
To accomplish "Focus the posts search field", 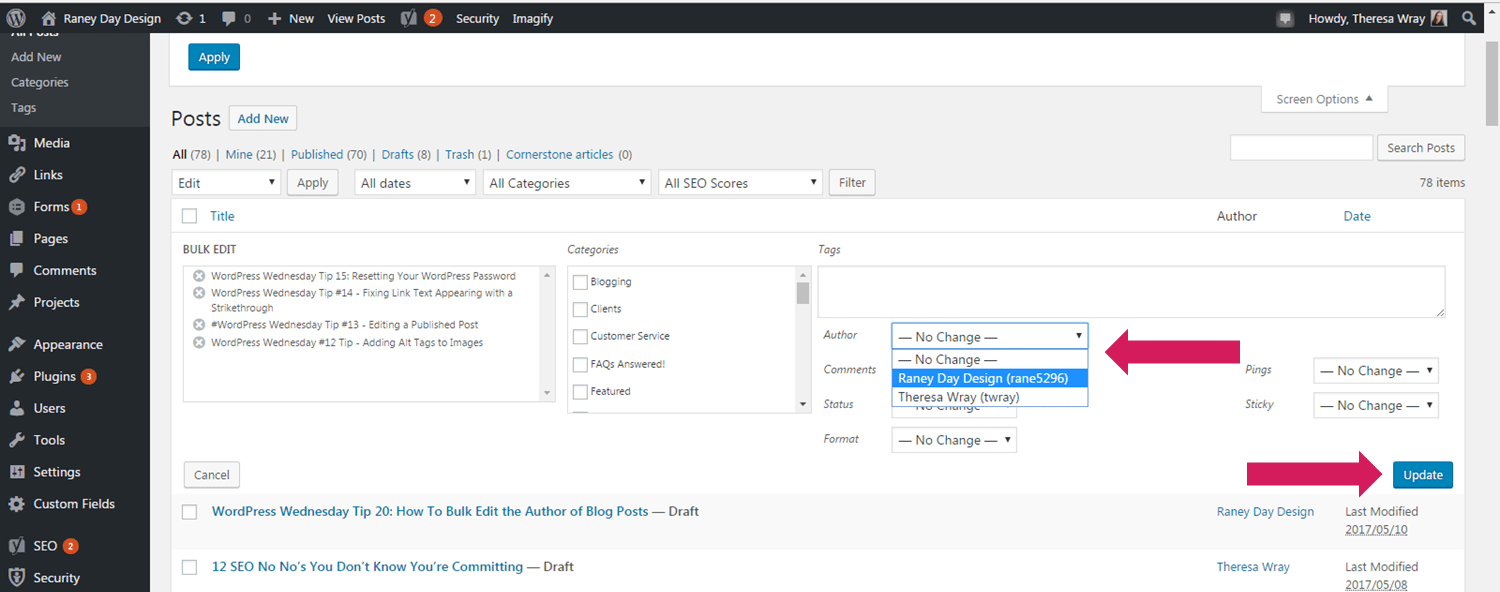I will point(1301,148).
